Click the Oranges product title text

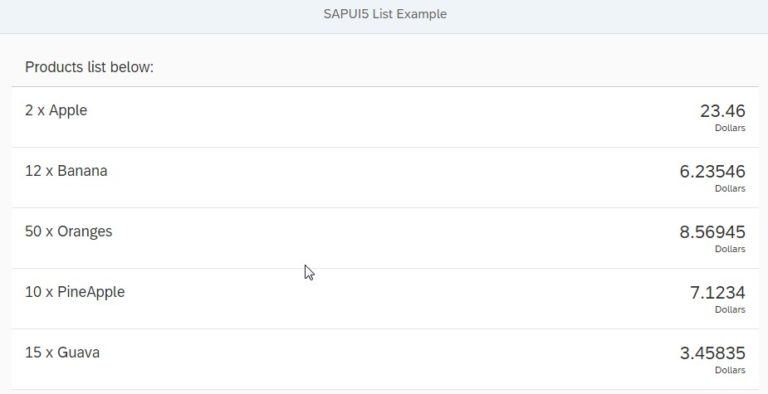click(85, 232)
